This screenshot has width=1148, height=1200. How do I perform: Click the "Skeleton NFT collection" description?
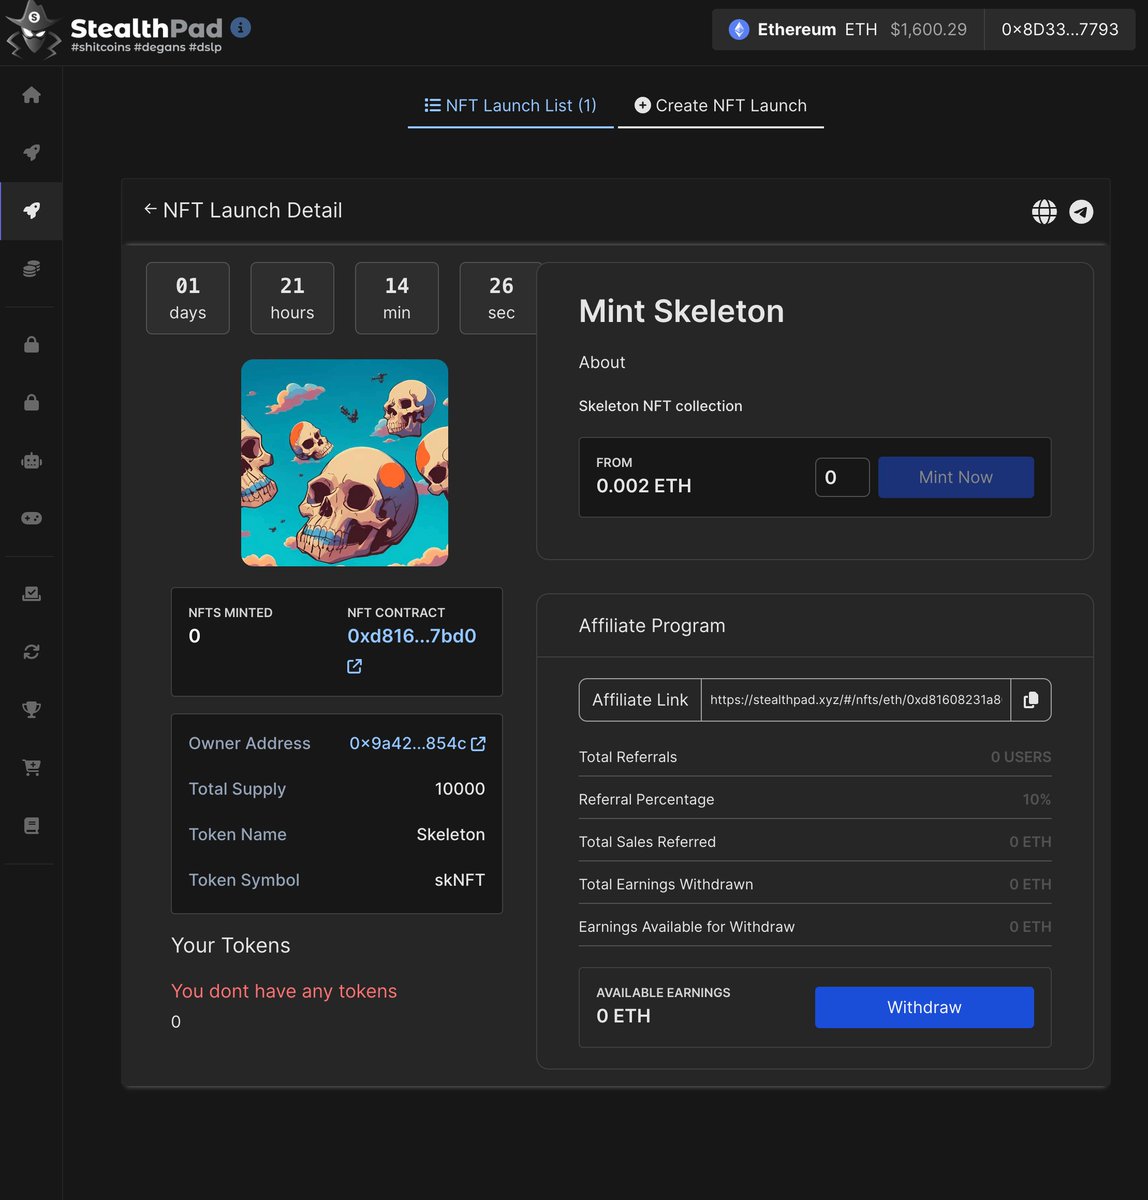tap(660, 406)
